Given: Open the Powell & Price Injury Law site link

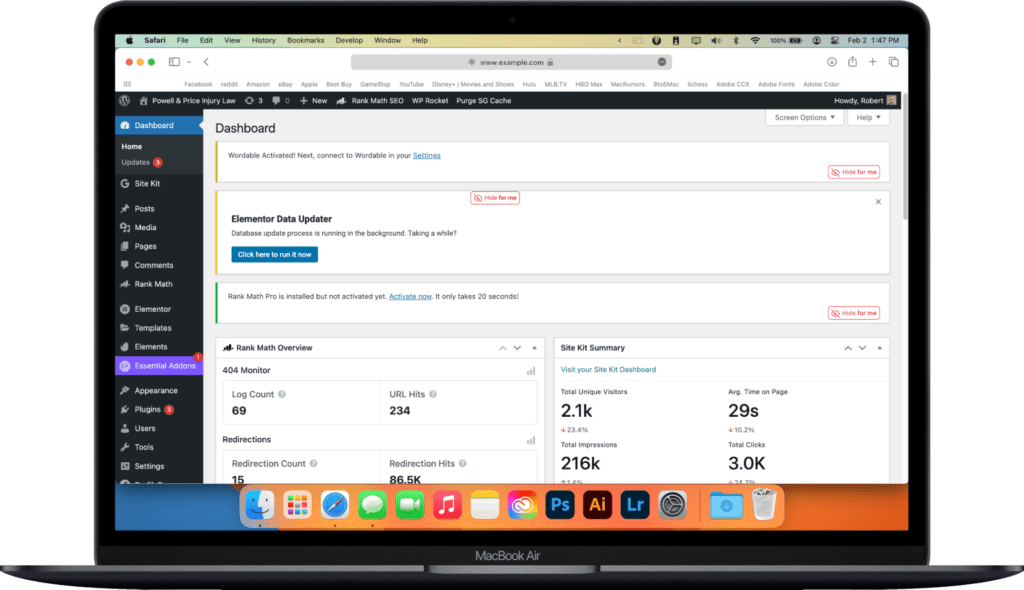Looking at the screenshot, I should tap(187, 101).
